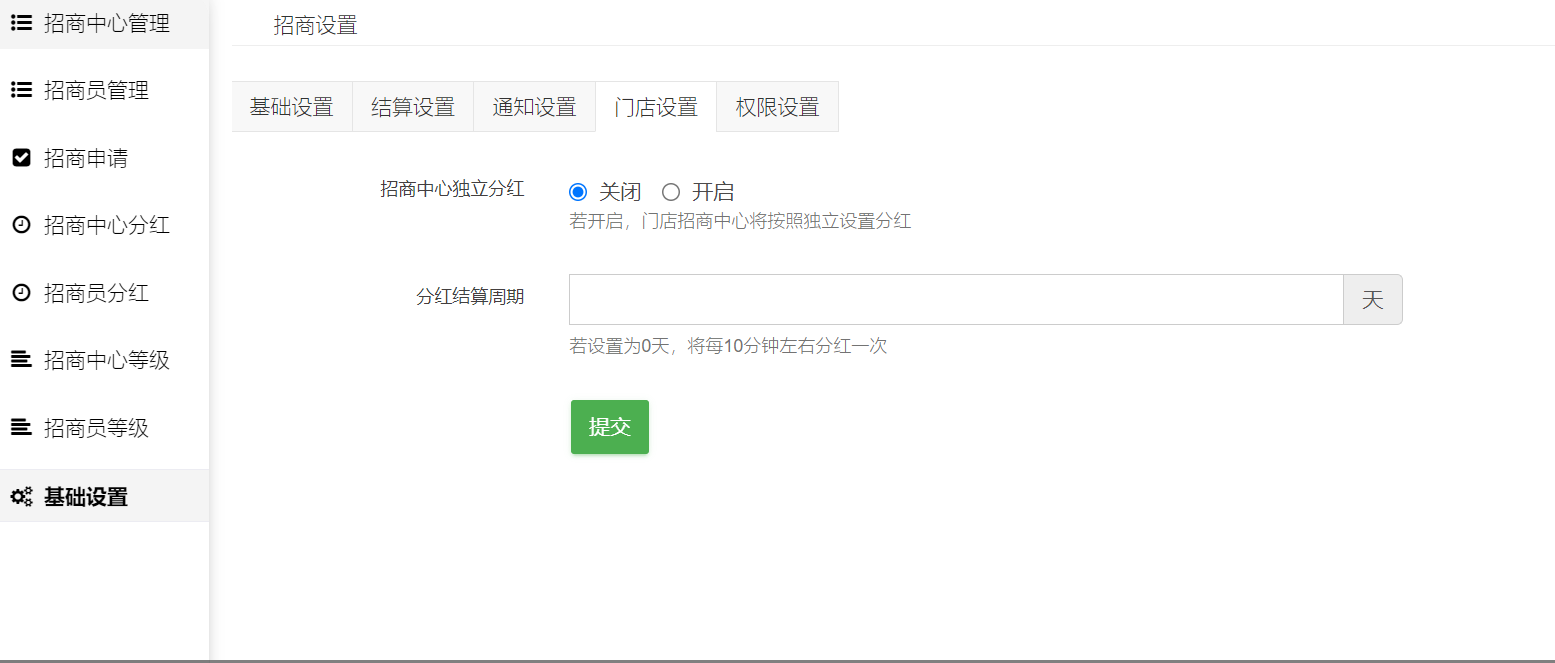
Task: Click the clock icon beside 招商员分红
Action: coord(21,293)
